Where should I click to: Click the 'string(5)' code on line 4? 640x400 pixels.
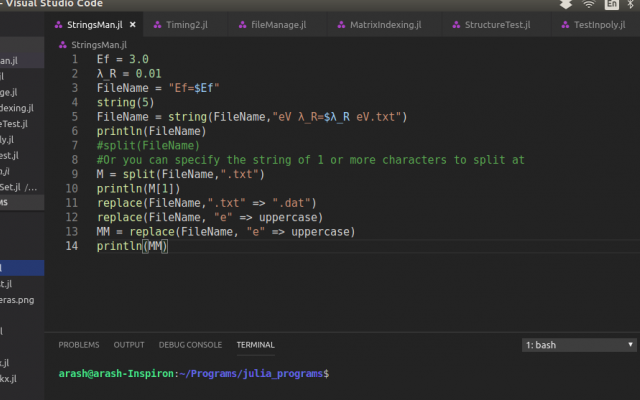pyautogui.click(x=126, y=102)
